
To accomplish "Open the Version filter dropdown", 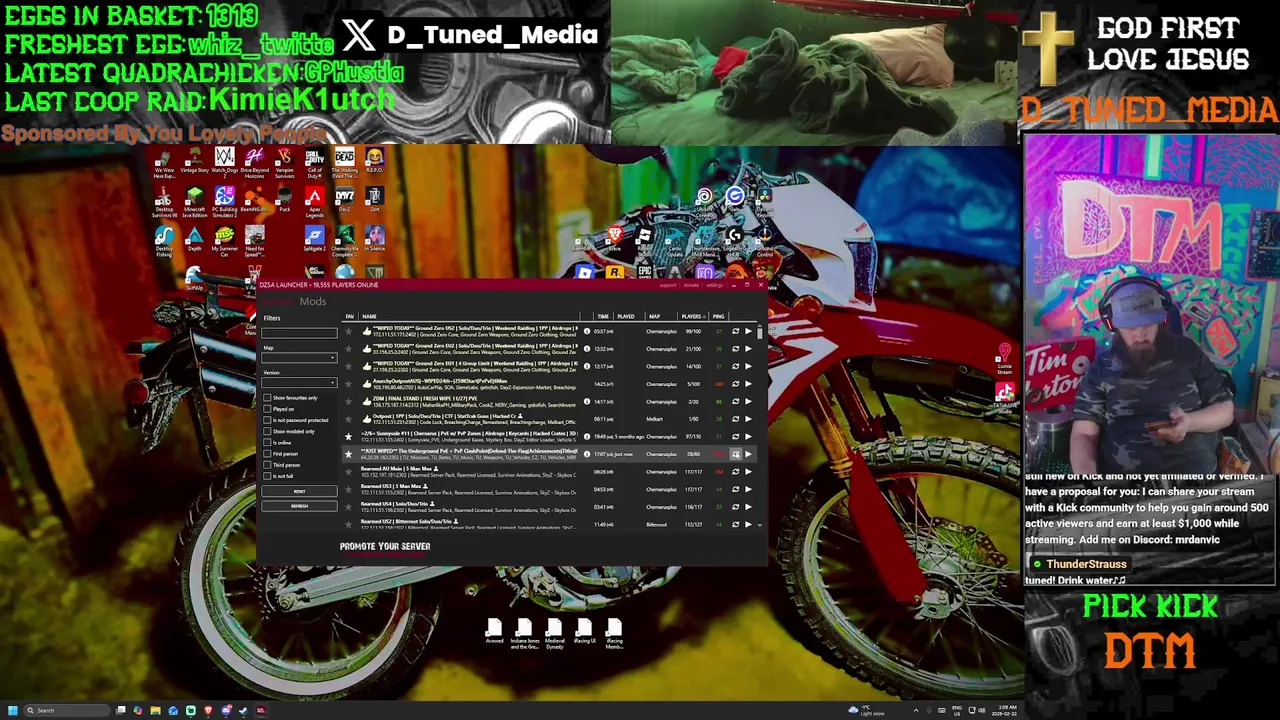I will pyautogui.click(x=299, y=382).
